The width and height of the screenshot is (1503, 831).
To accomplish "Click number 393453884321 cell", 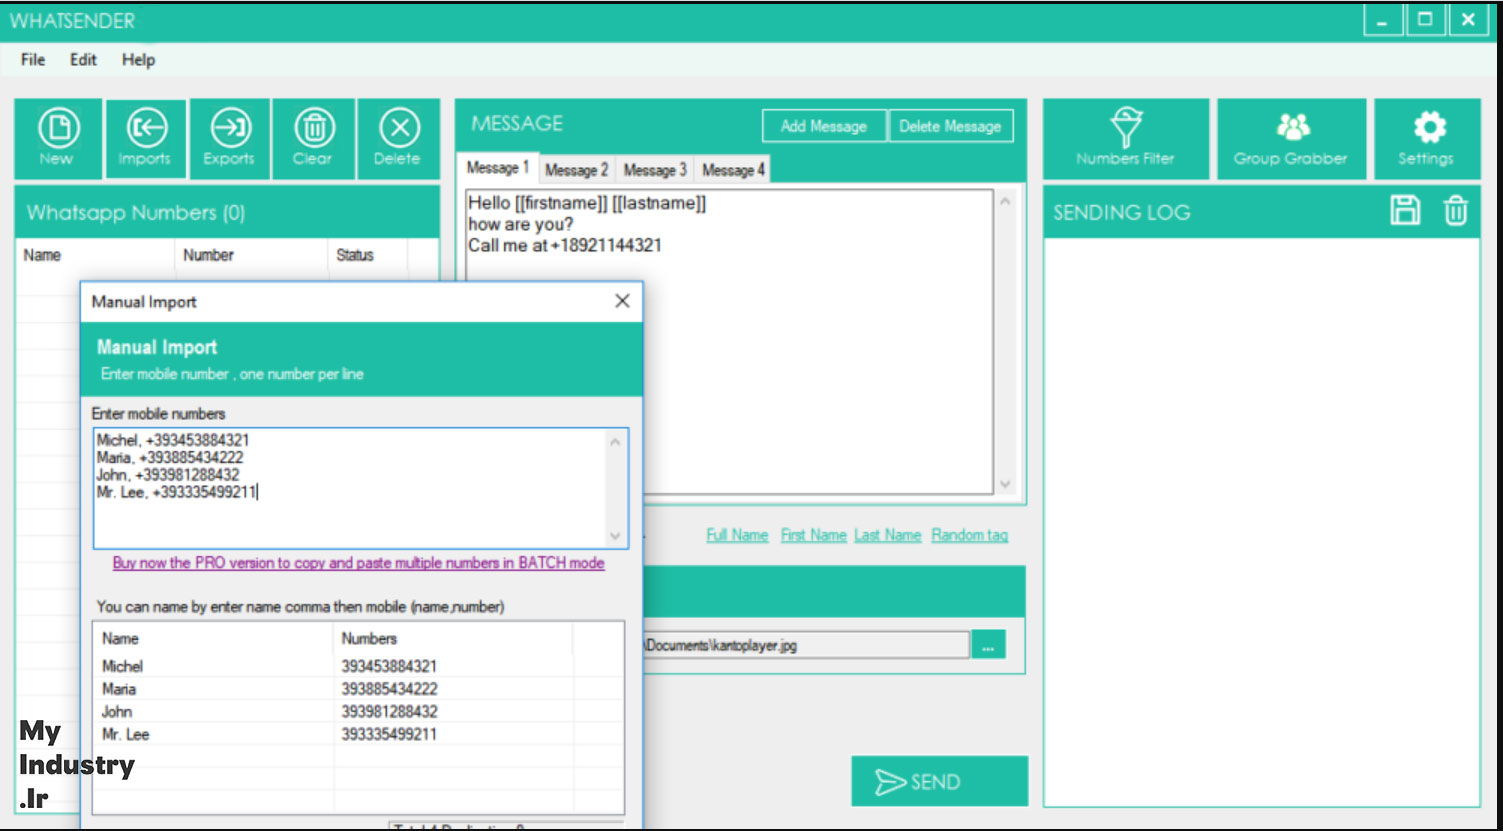I will [389, 666].
